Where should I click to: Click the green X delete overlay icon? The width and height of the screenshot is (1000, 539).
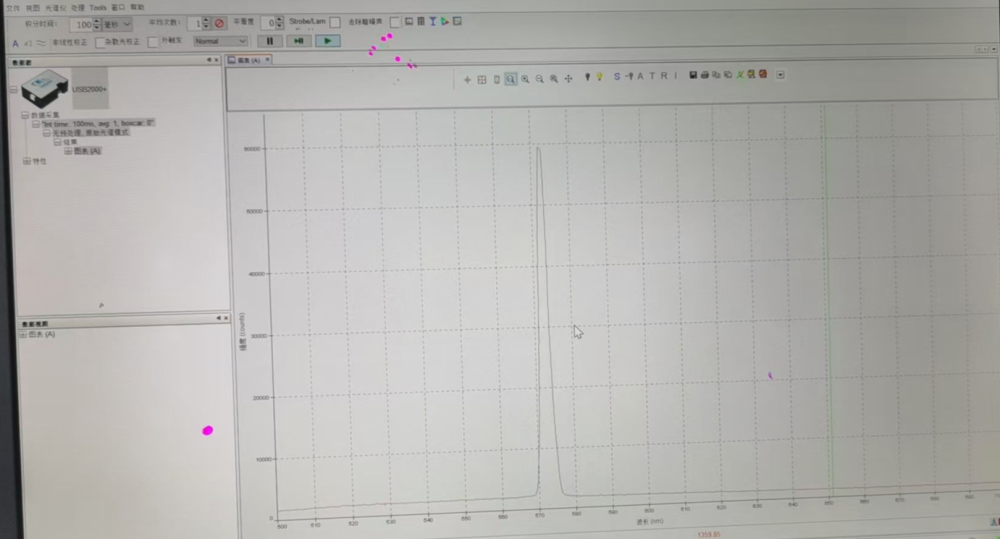pos(740,75)
